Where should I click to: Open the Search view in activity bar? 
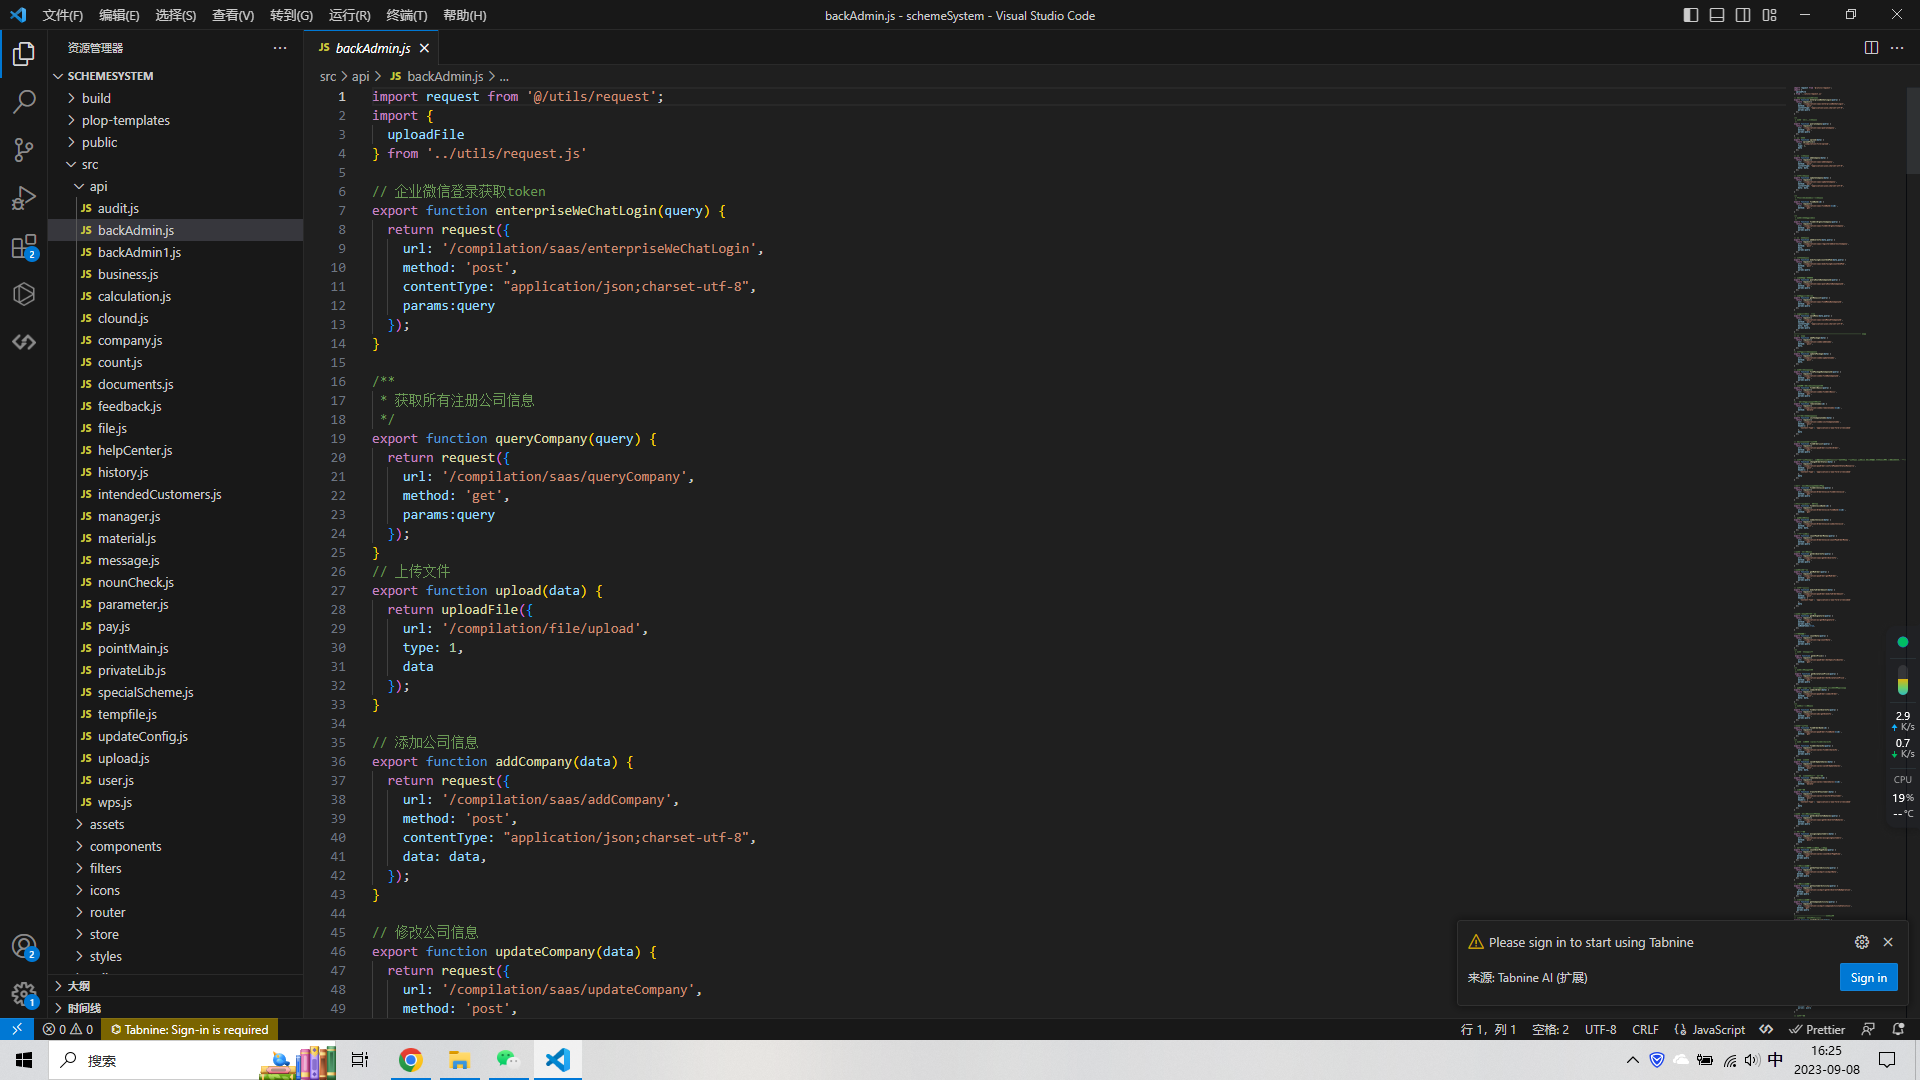[24, 101]
